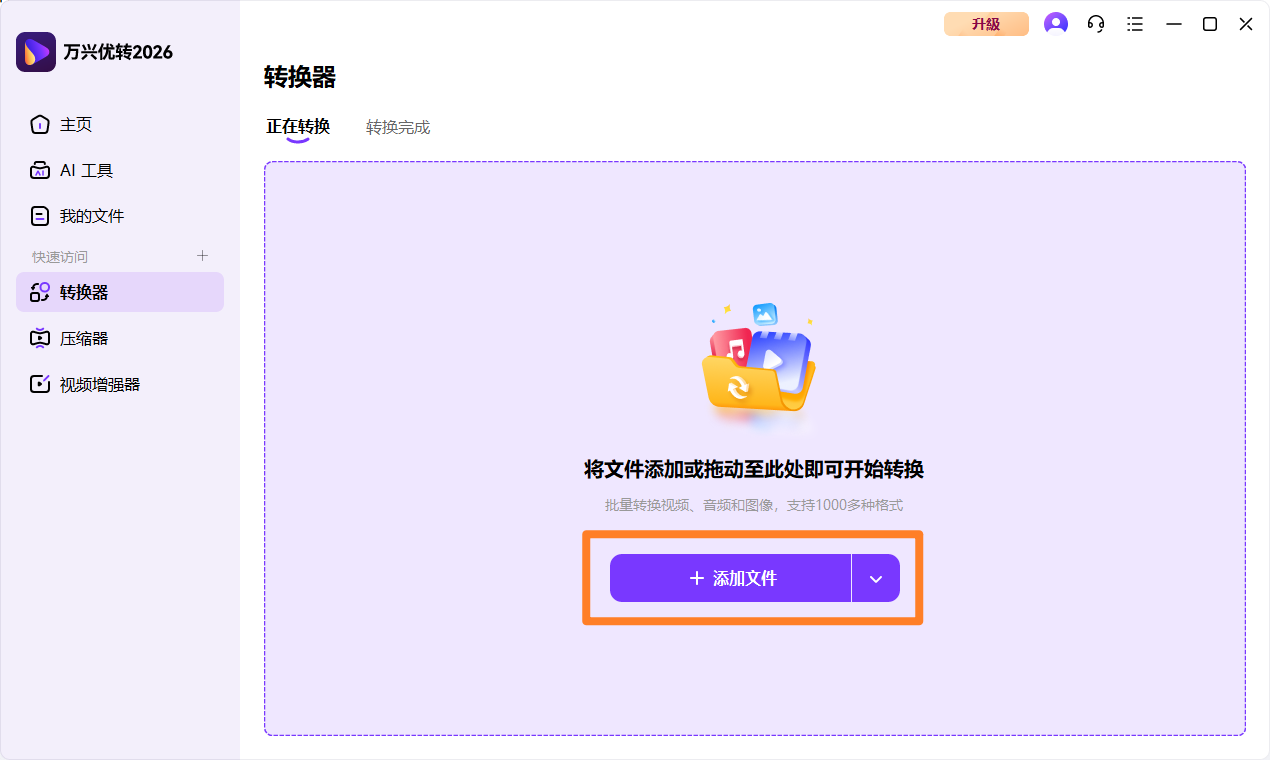Select the 转换器 (Converter) tool icon

38,292
